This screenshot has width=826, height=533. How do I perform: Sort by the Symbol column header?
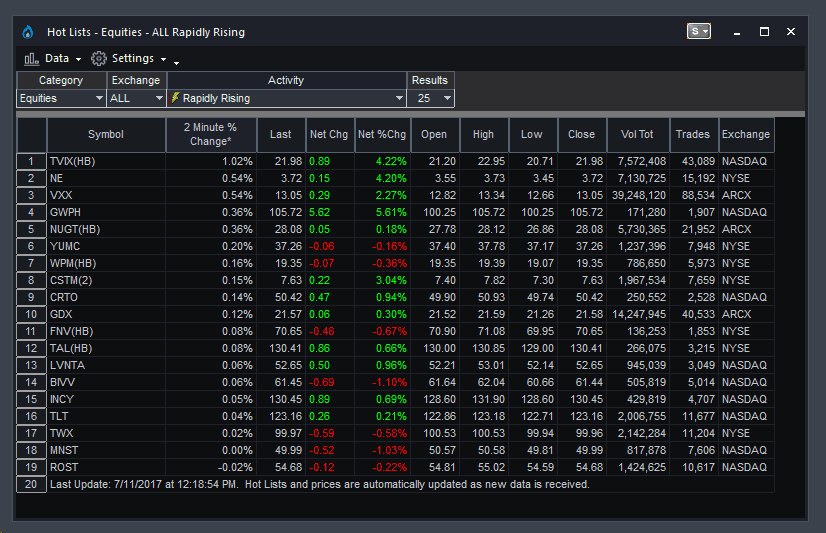tap(106, 134)
